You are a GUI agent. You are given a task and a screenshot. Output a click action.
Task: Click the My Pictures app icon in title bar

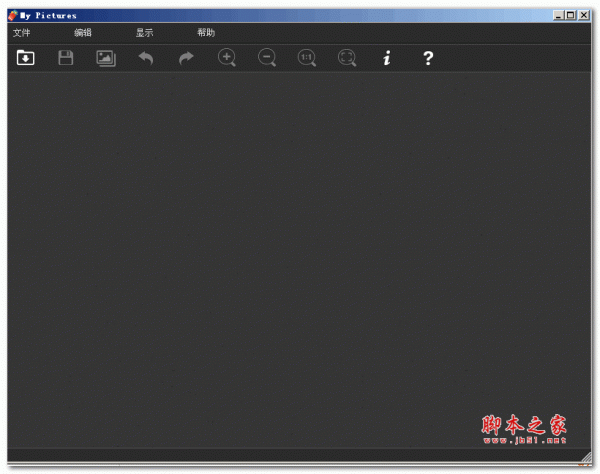pyautogui.click(x=13, y=15)
